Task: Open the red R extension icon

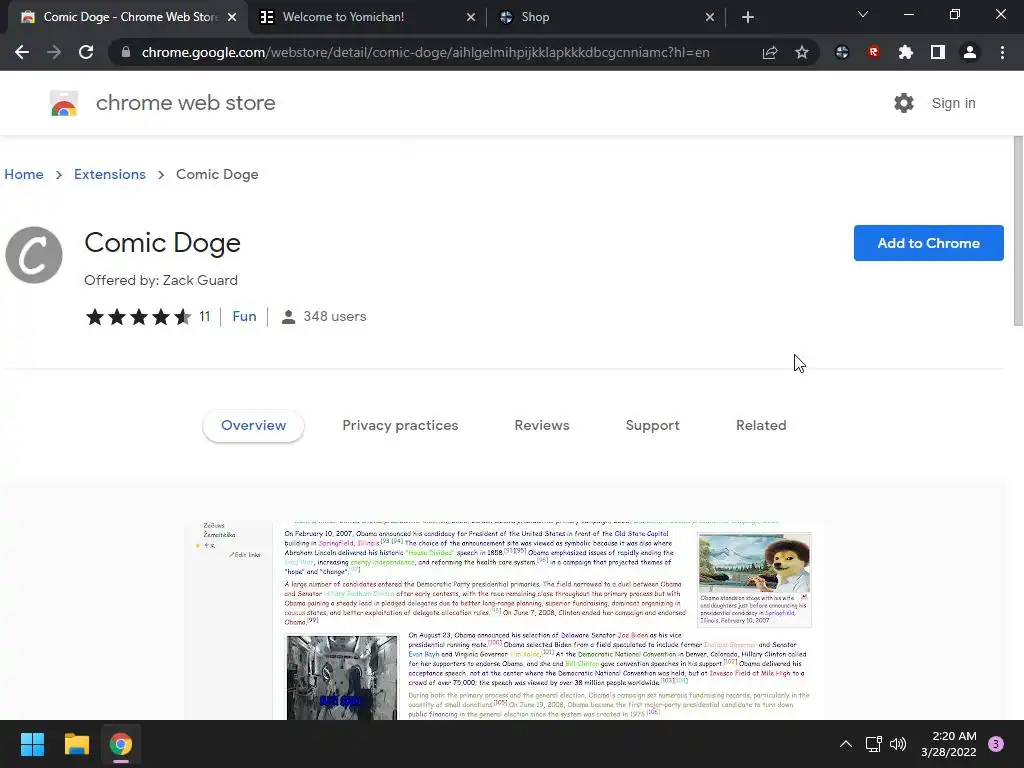Action: tap(874, 52)
